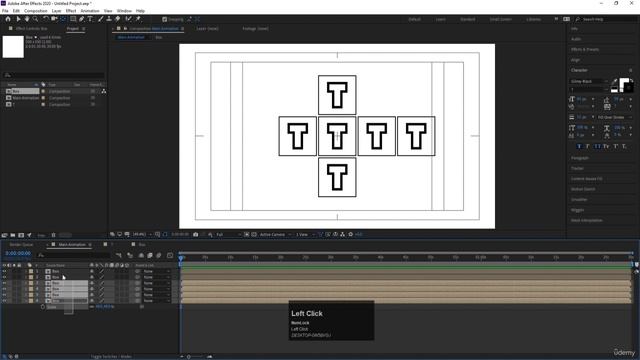Click the Toggle Switches / Modes button
Screen dimensions: 640x360
[x=111, y=356]
